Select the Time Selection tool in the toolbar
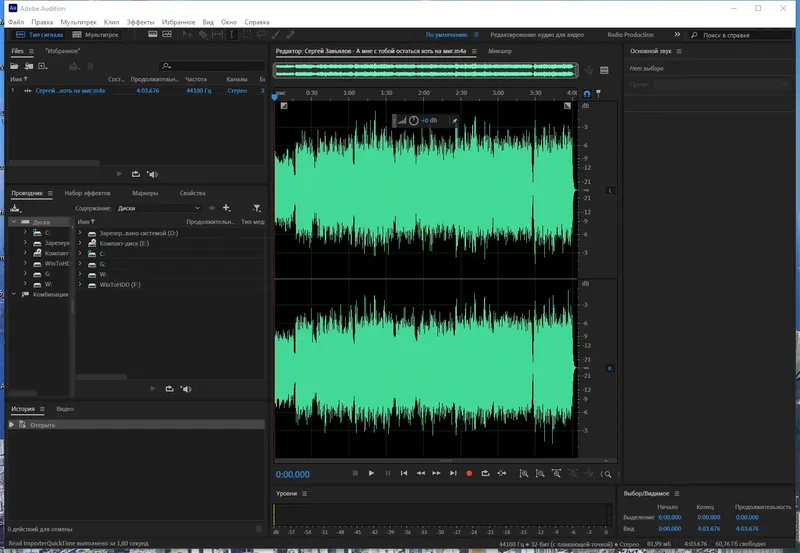 pos(232,34)
